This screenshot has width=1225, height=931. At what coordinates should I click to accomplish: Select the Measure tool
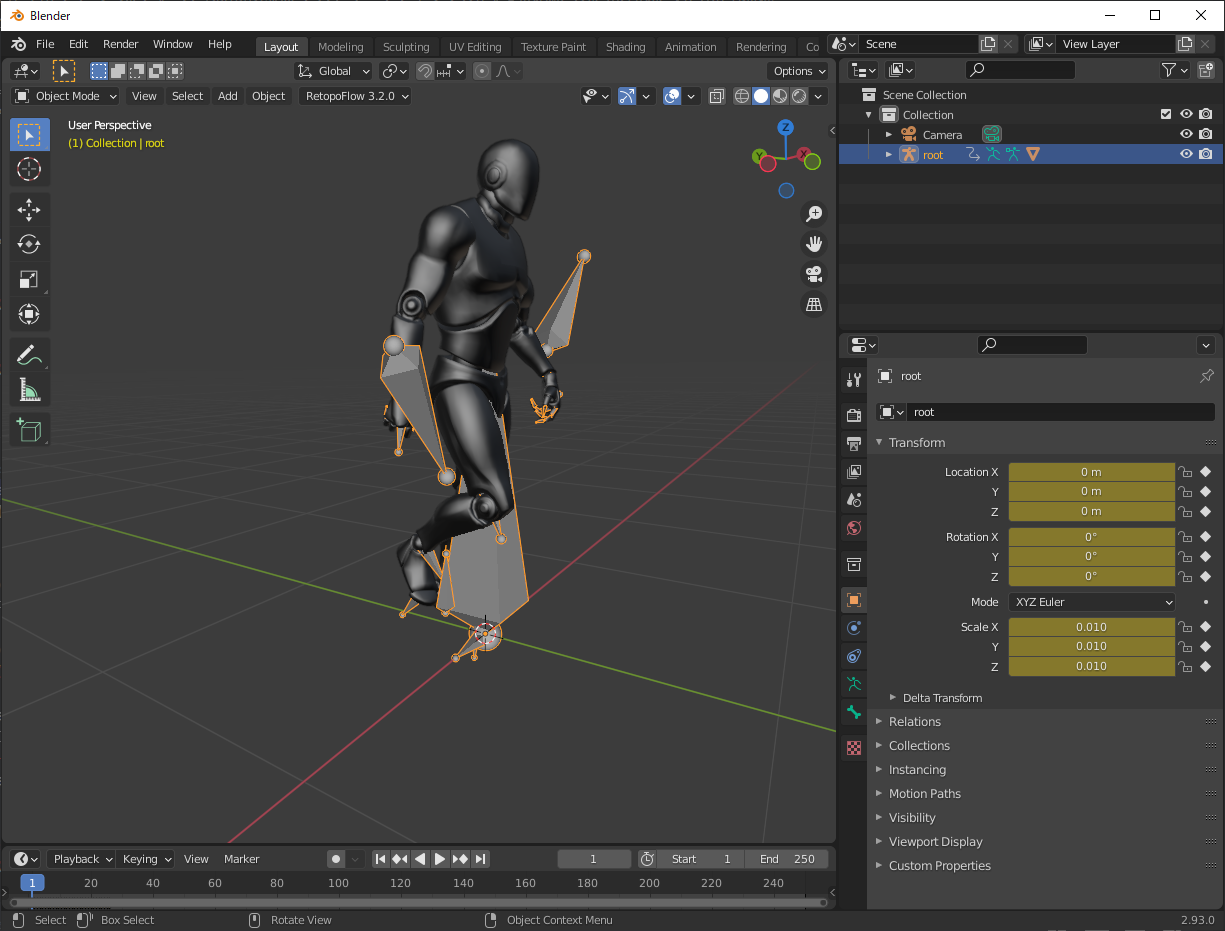coord(29,390)
